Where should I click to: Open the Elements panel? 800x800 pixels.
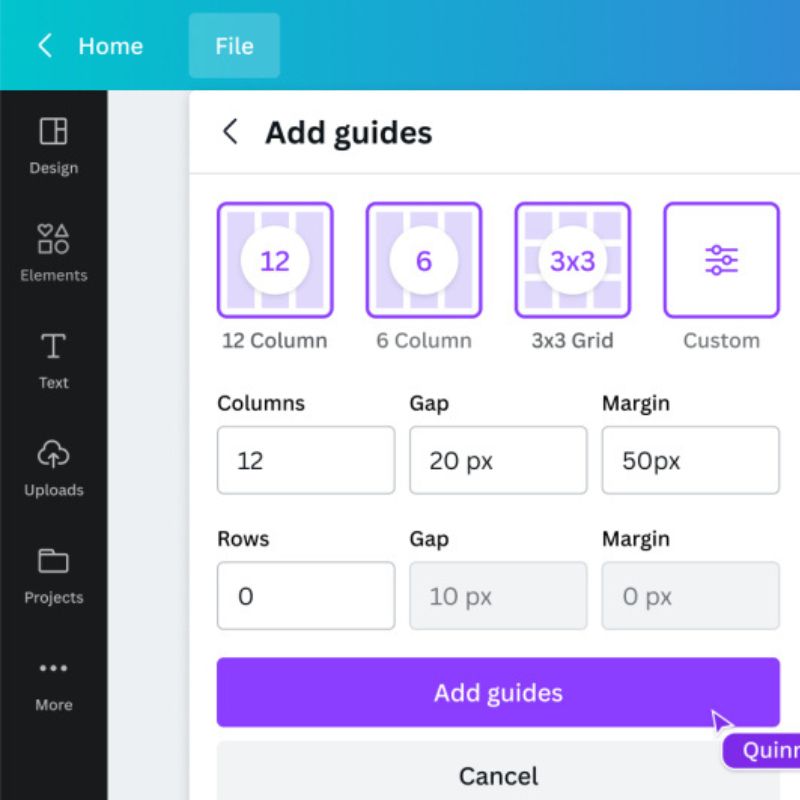coord(53,252)
